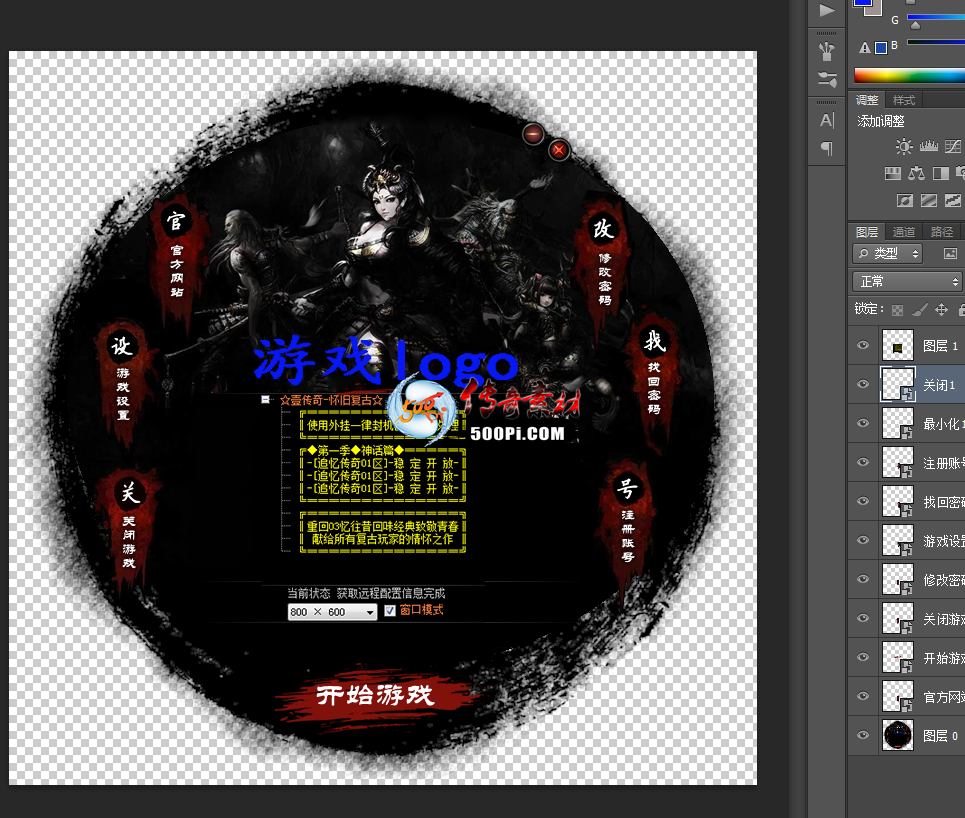The width and height of the screenshot is (965, 818).
Task: Open the Actions panel play icon
Action: pyautogui.click(x=827, y=10)
